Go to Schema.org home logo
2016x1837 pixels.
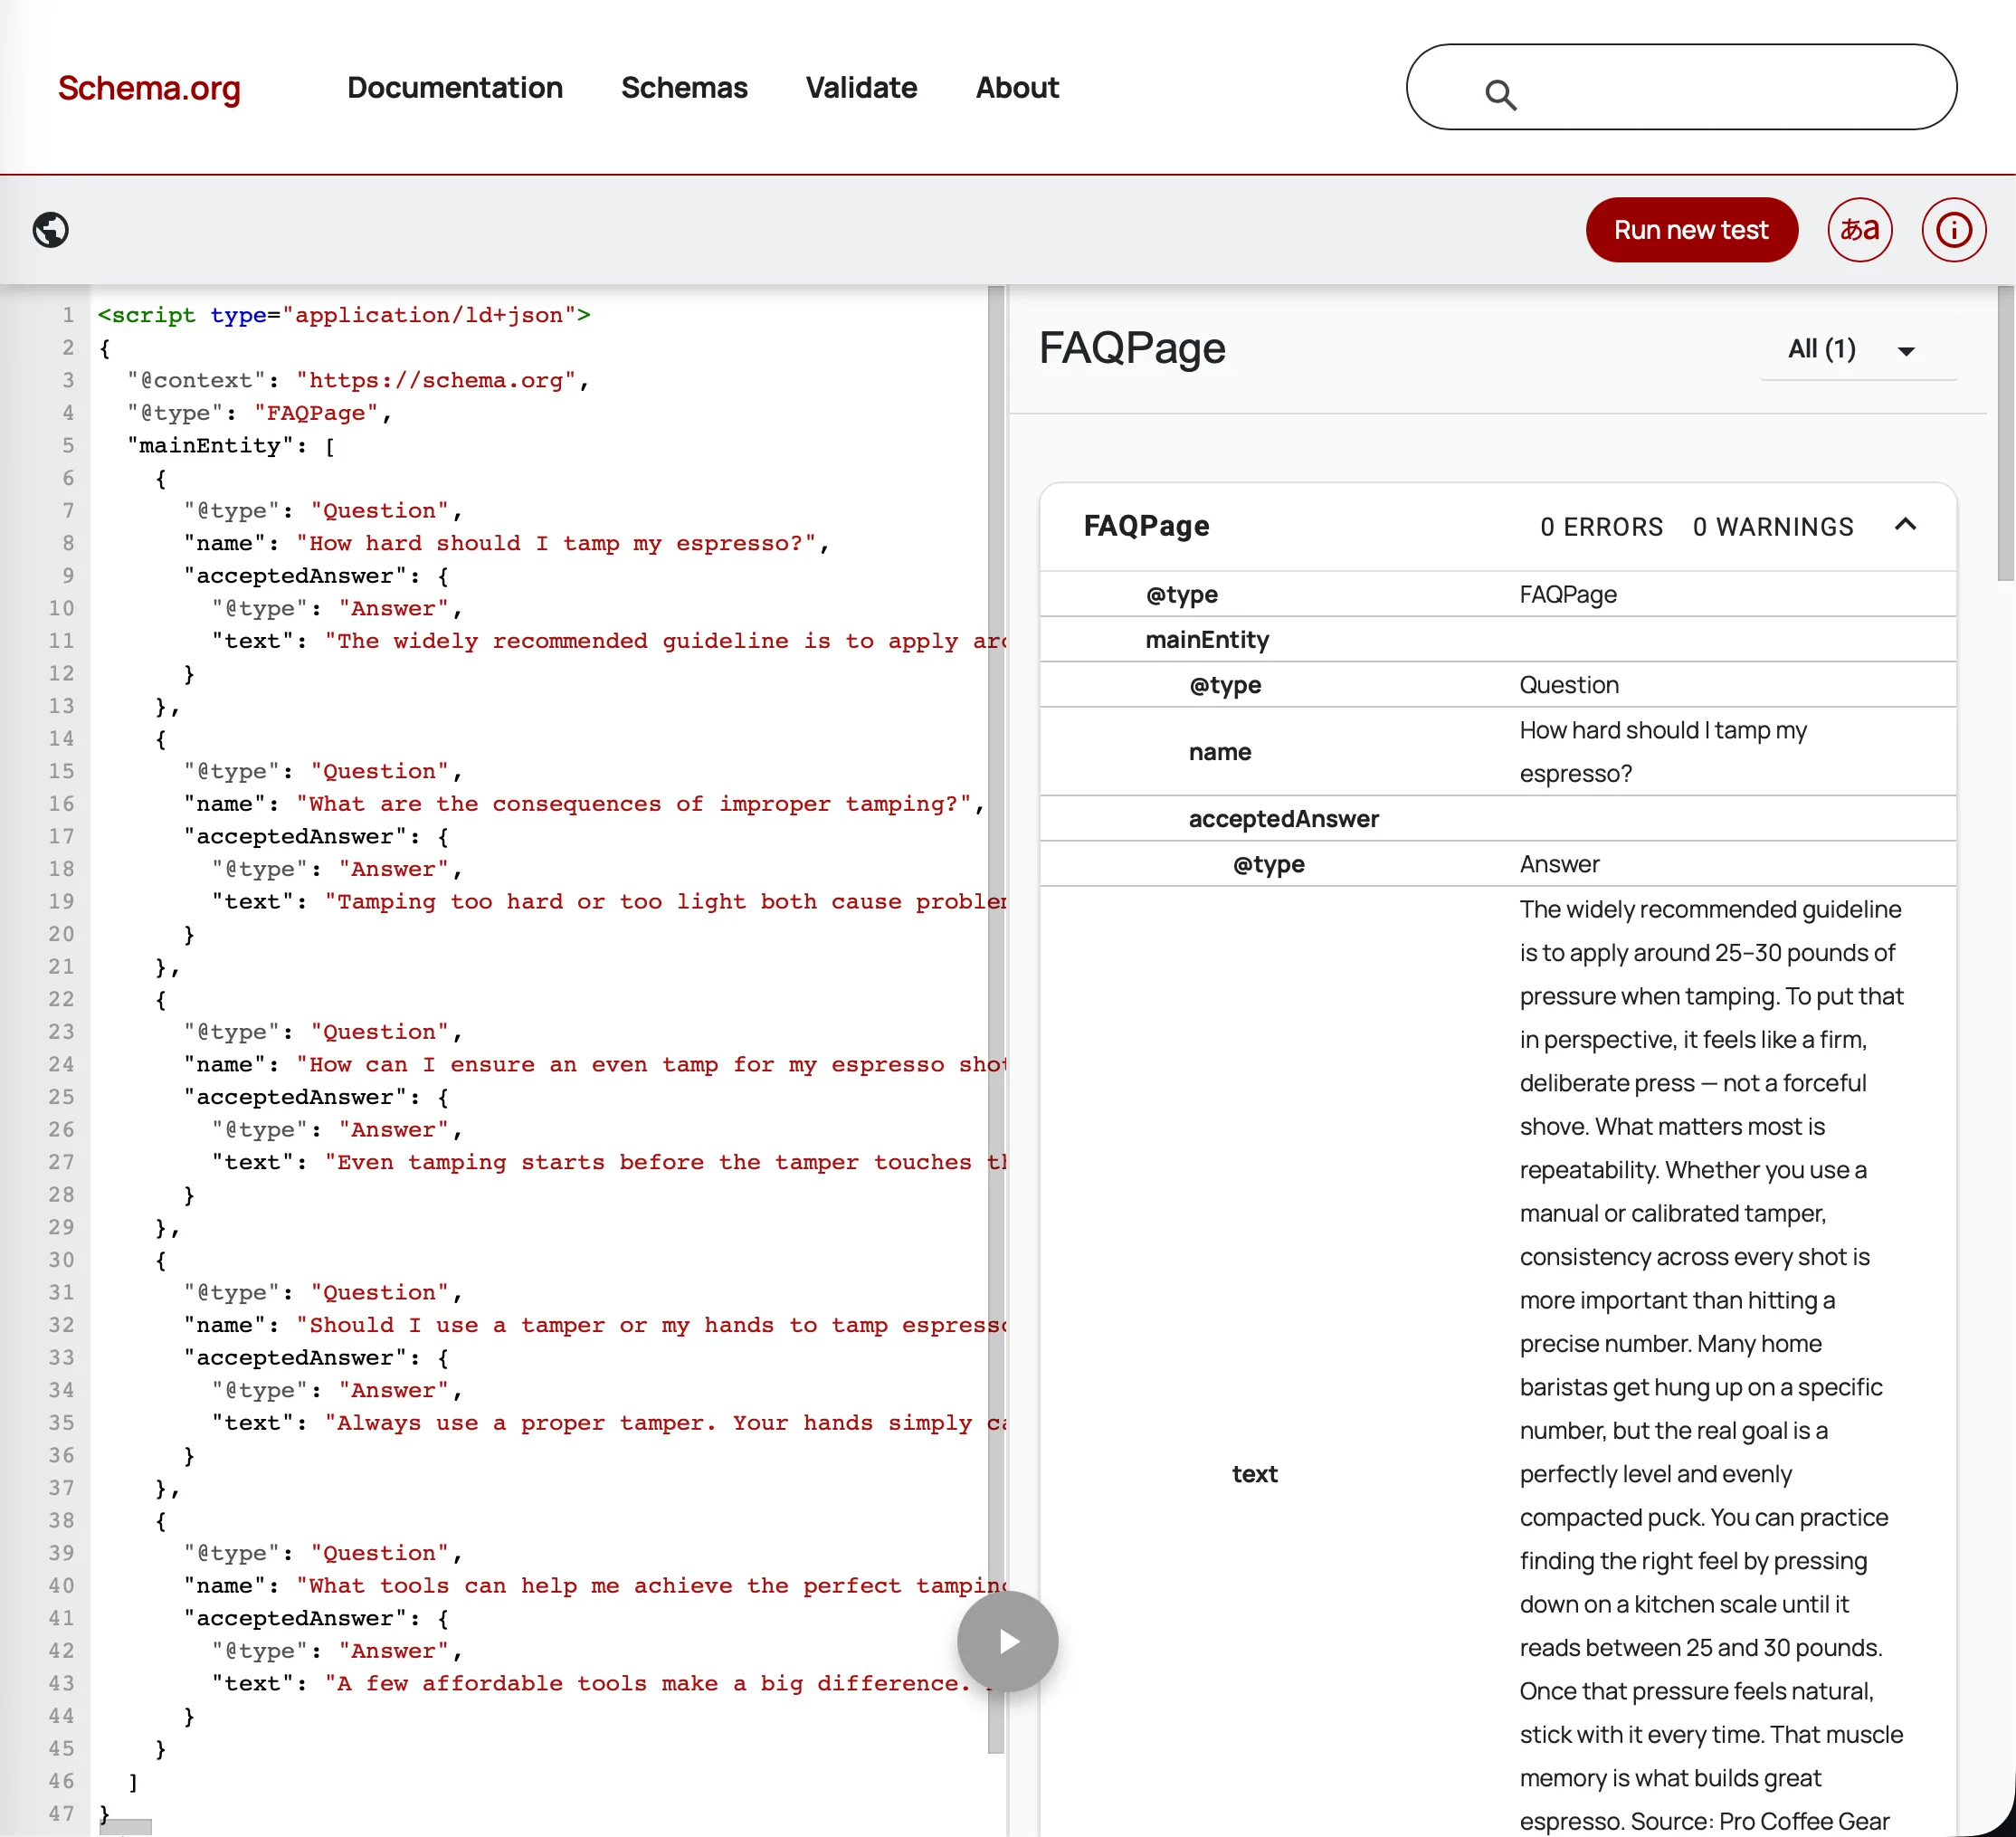coord(149,88)
